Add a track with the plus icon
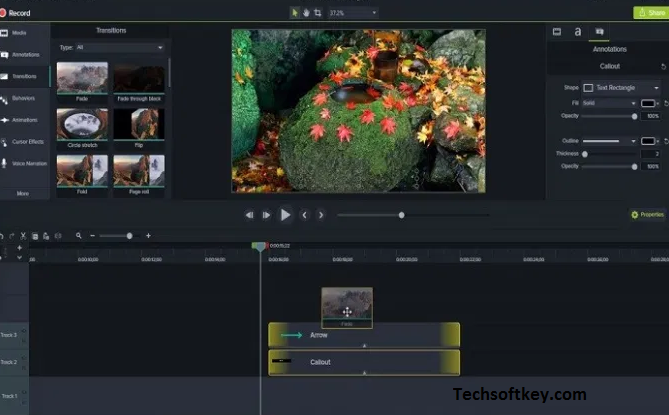This screenshot has width=669, height=415. (19, 248)
